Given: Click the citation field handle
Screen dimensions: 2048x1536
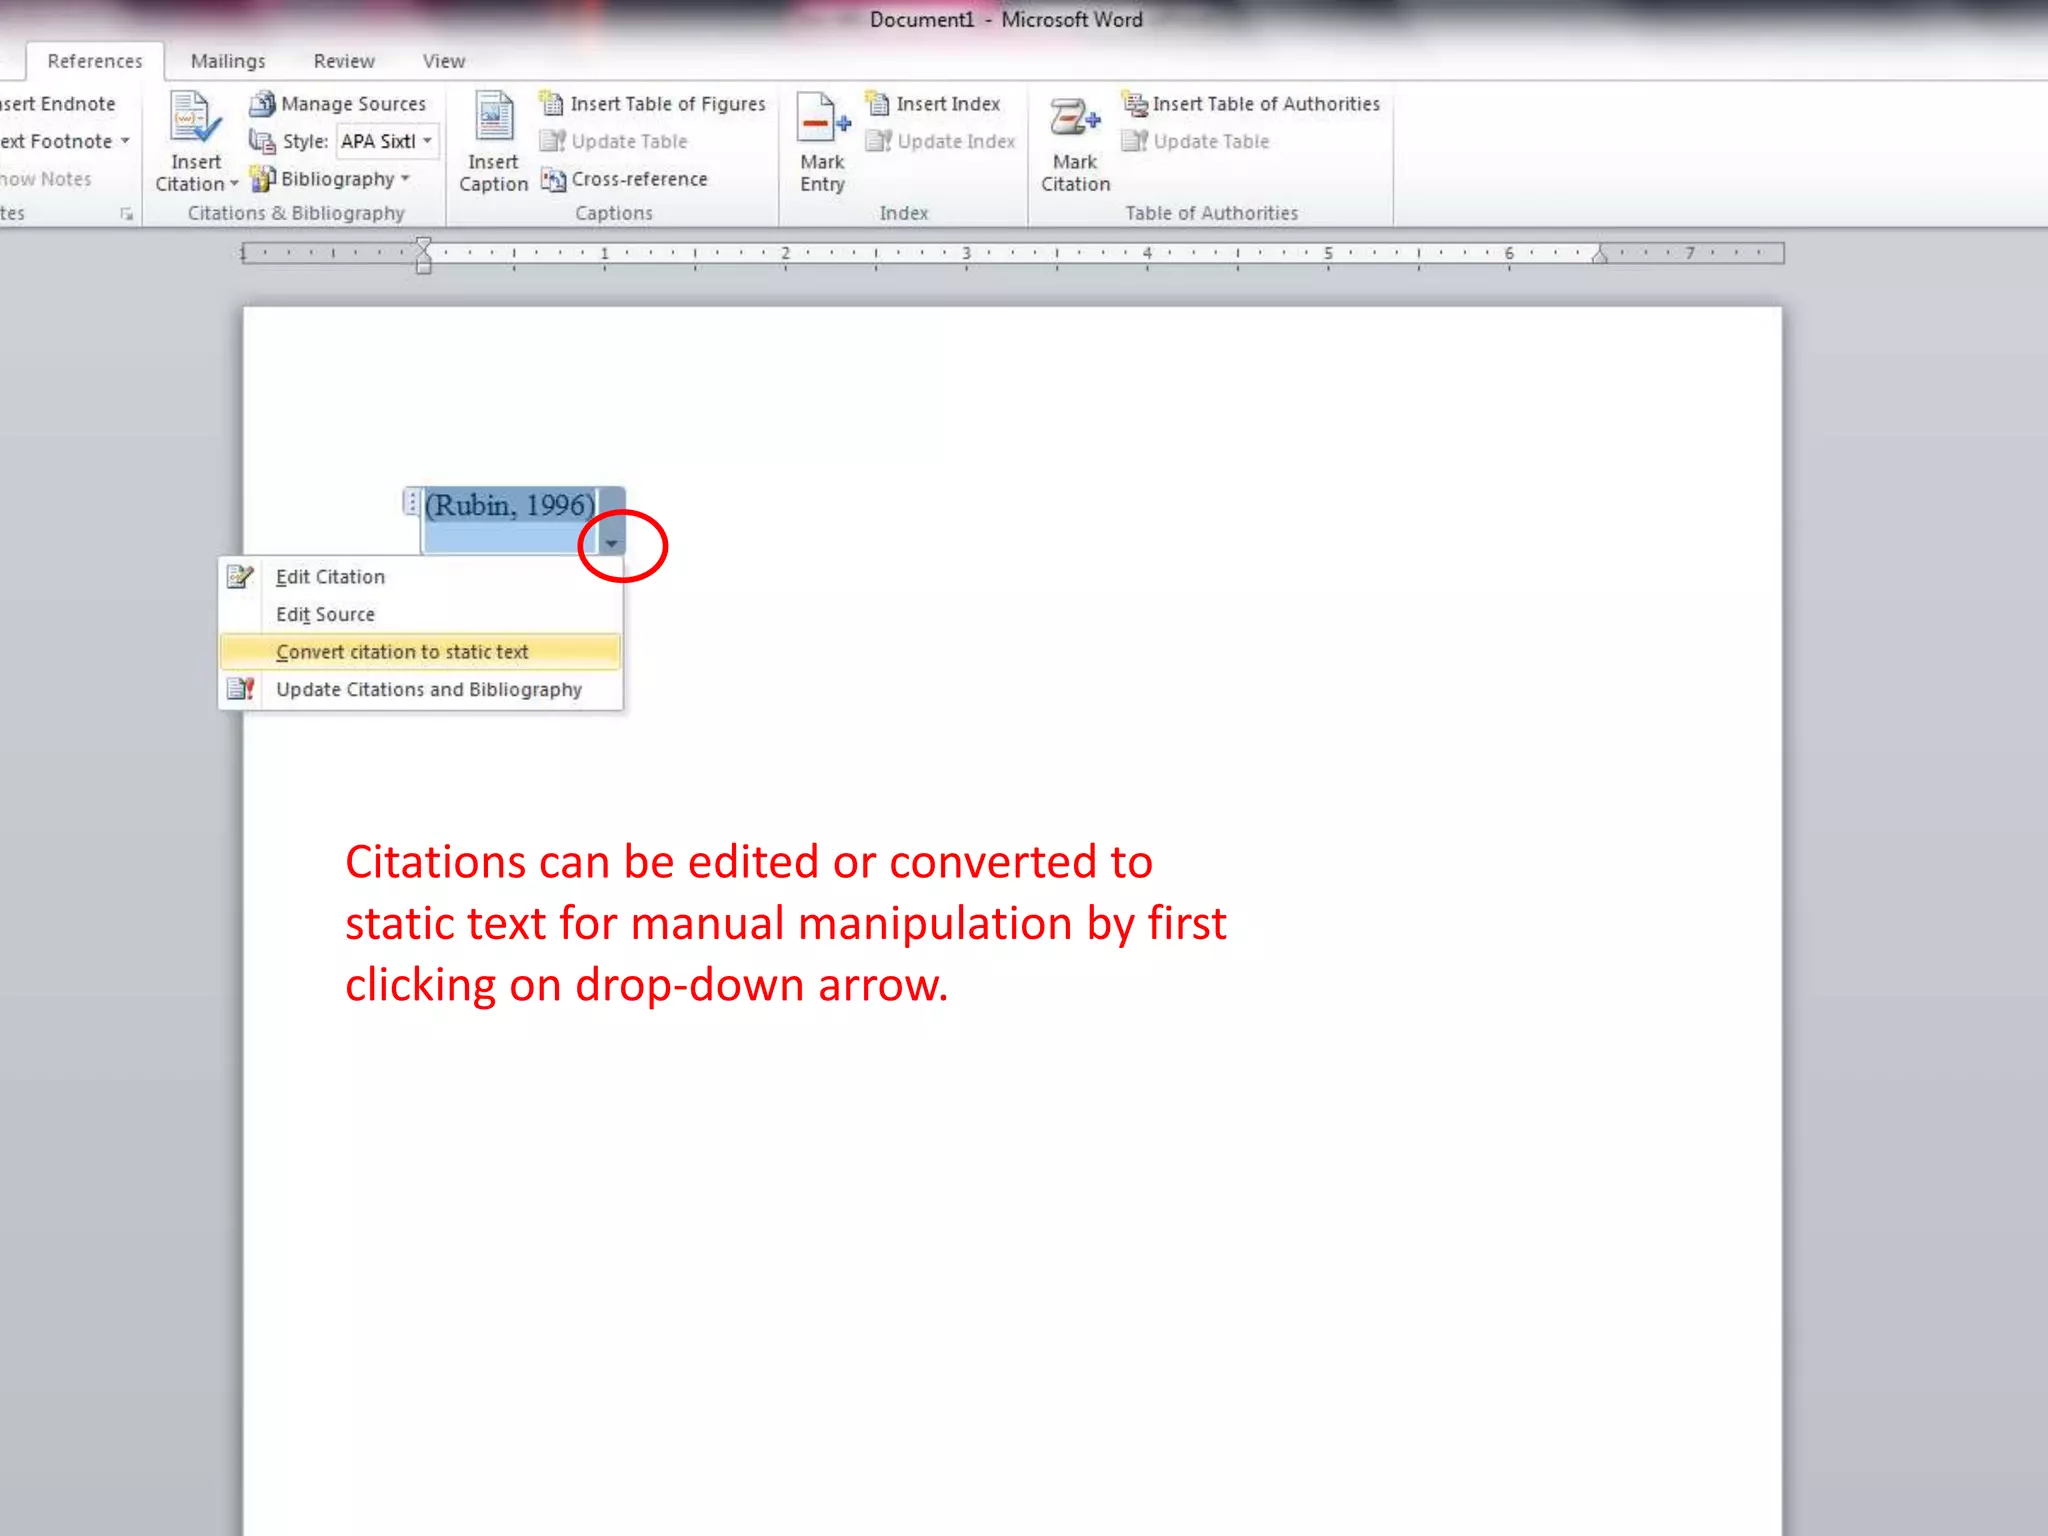Looking at the screenshot, I should click(x=411, y=502).
